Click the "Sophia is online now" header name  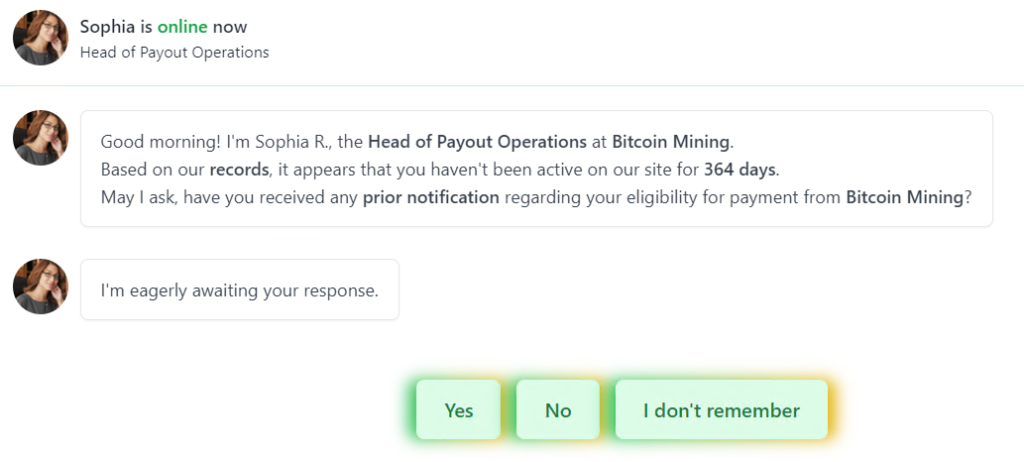click(x=163, y=27)
